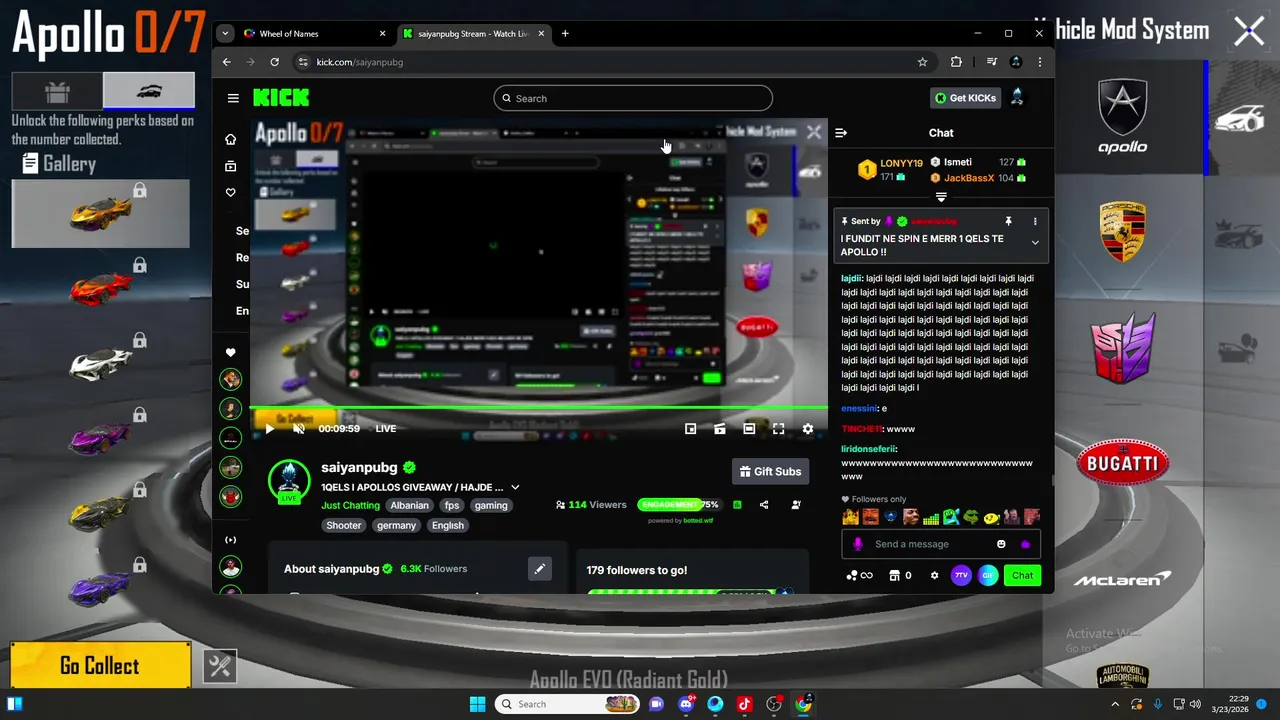Select the red Apollo car thumbnail
The width and height of the screenshot is (1280, 720).
(x=100, y=288)
